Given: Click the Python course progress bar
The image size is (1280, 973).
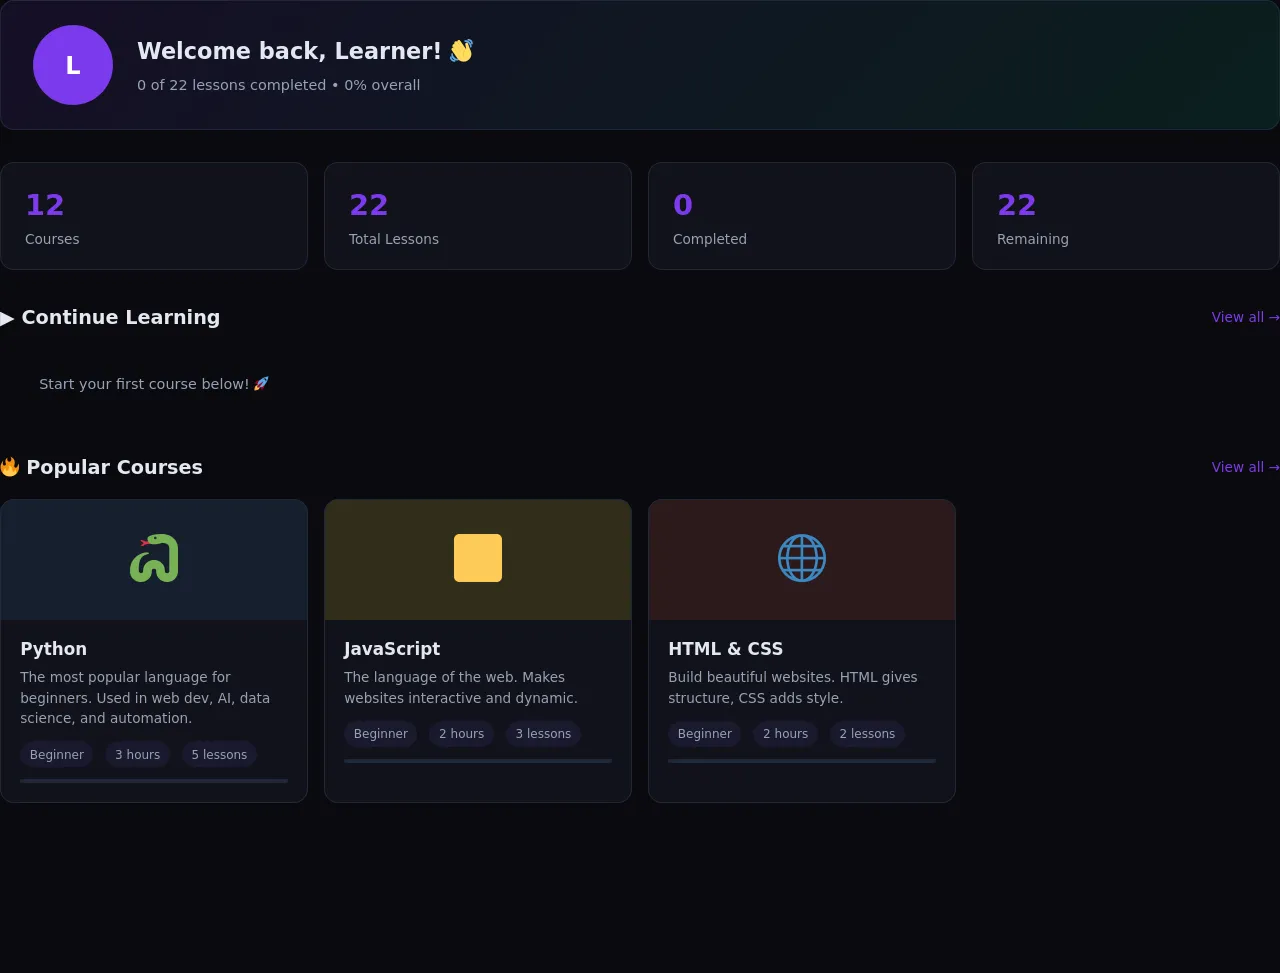Looking at the screenshot, I should pyautogui.click(x=154, y=781).
